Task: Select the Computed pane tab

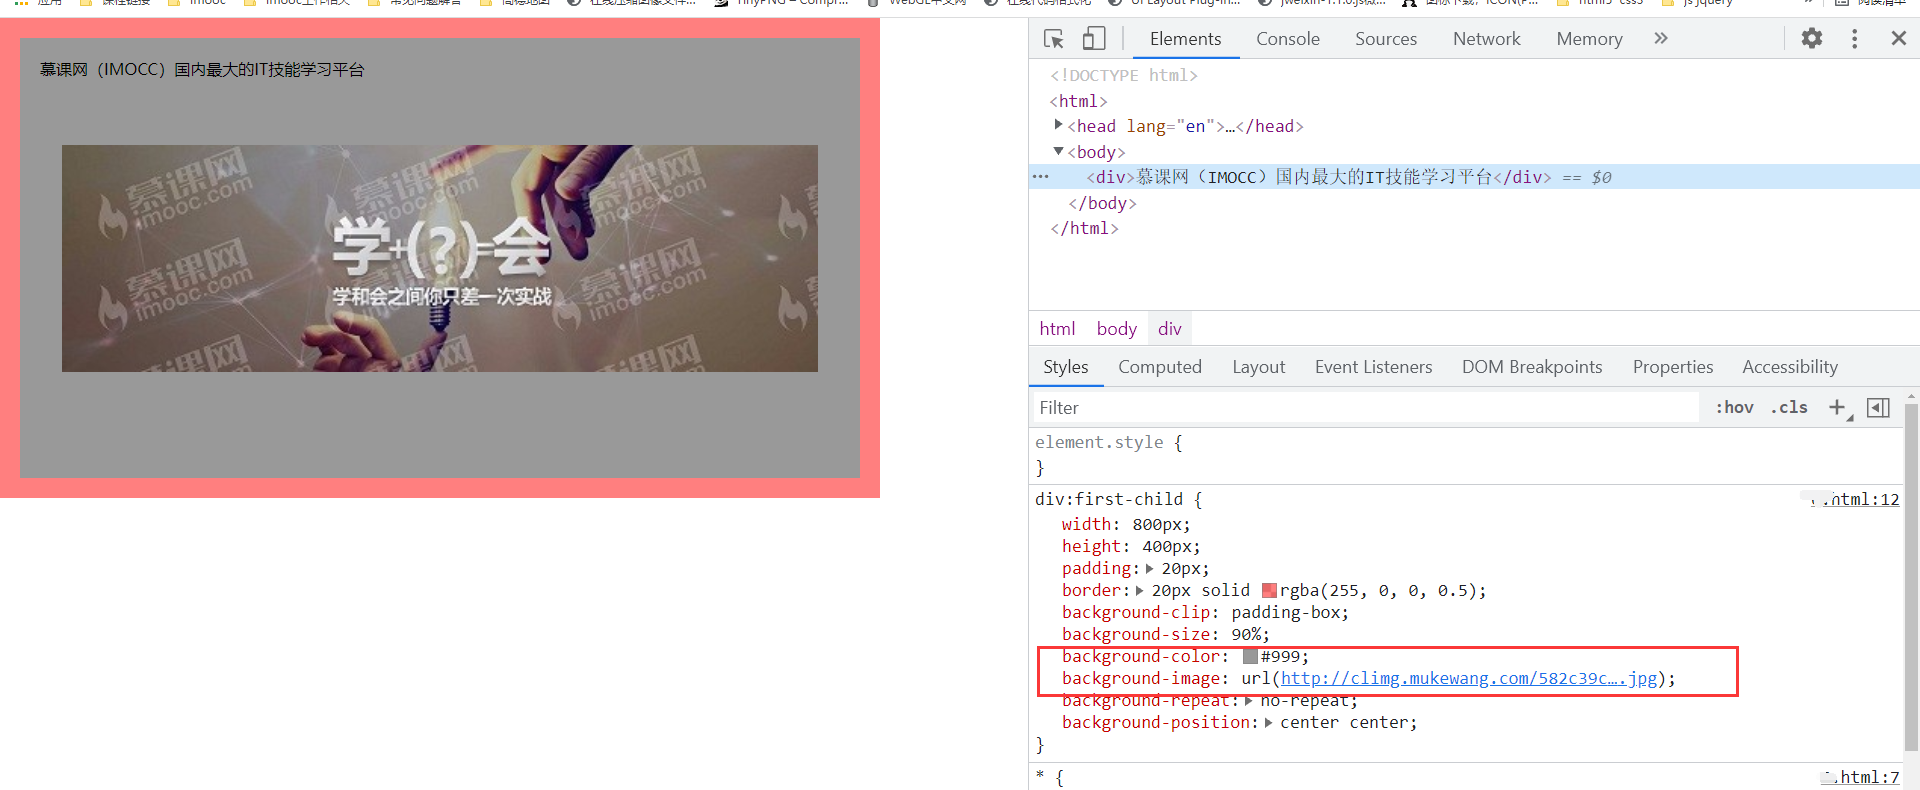Action: point(1160,367)
